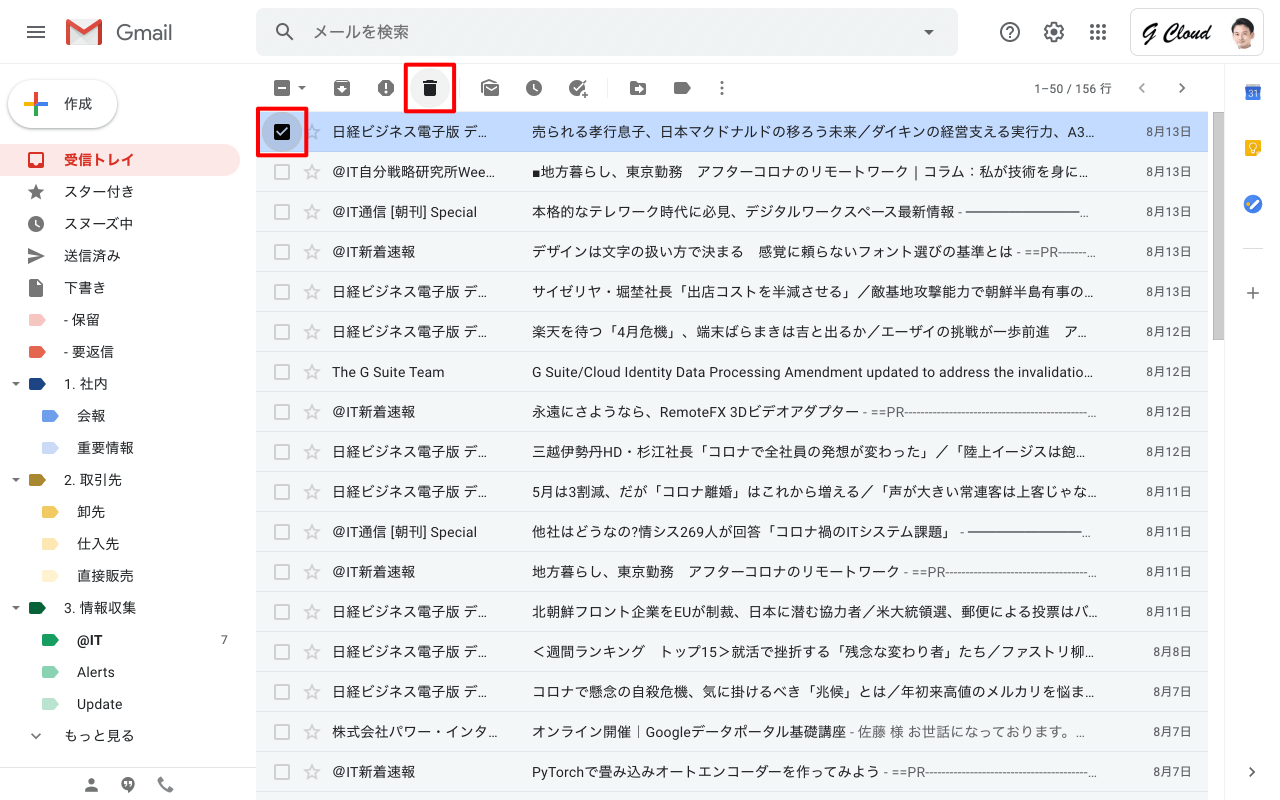Screen dimensions: 1280x800
Task: Collapse side panel with bottom chevron
Action: [x=1252, y=772]
